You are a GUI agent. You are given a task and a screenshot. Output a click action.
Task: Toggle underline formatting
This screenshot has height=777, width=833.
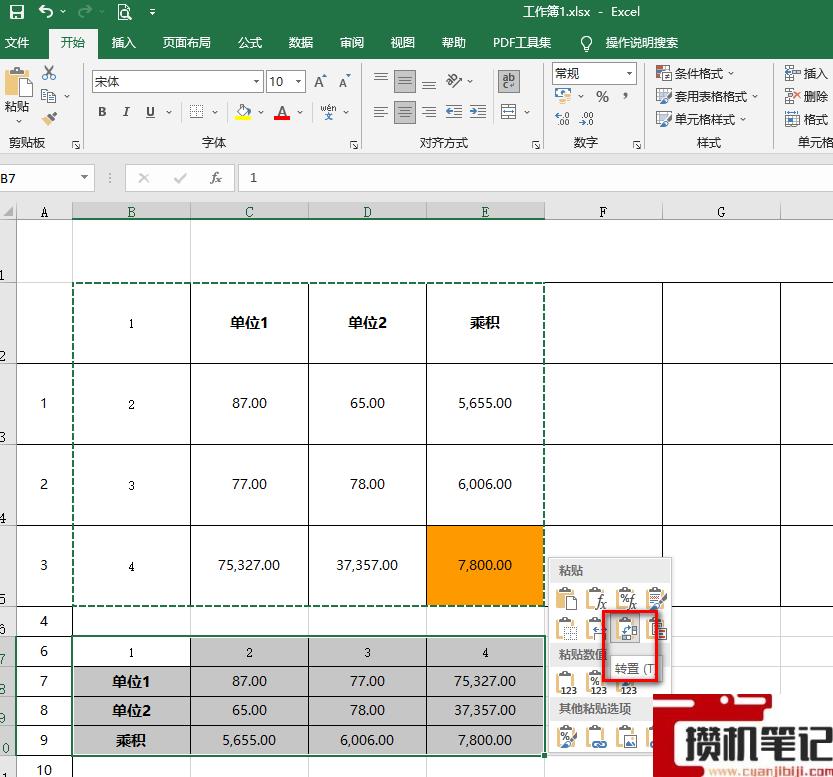[x=150, y=112]
